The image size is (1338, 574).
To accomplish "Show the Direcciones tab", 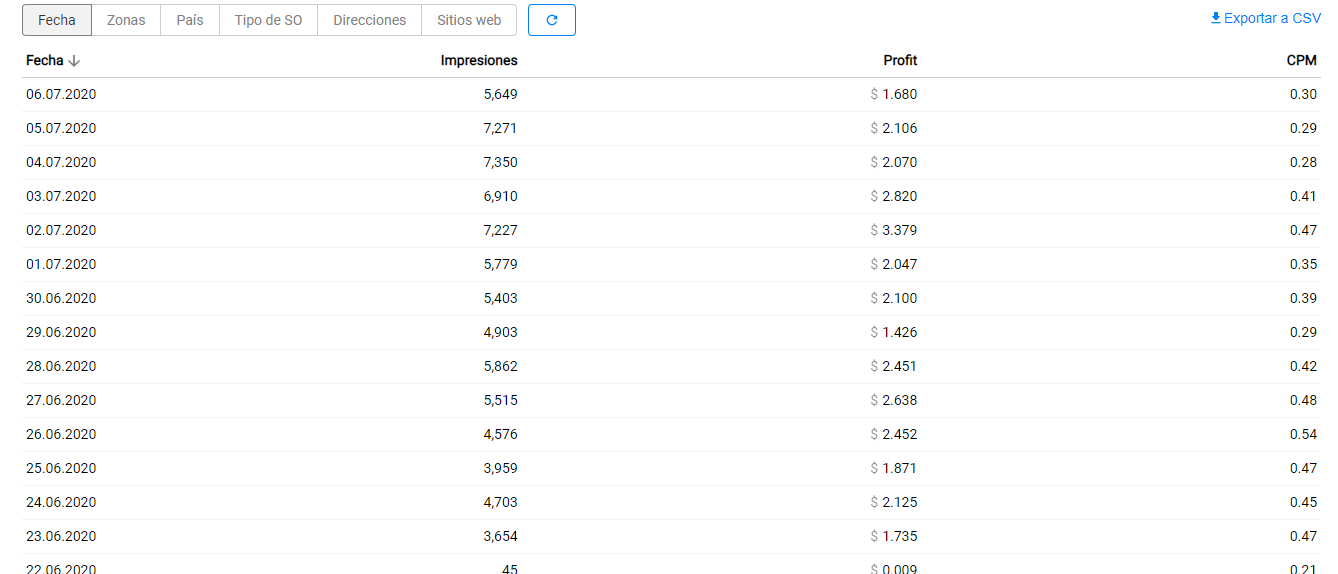I will (x=370, y=20).
